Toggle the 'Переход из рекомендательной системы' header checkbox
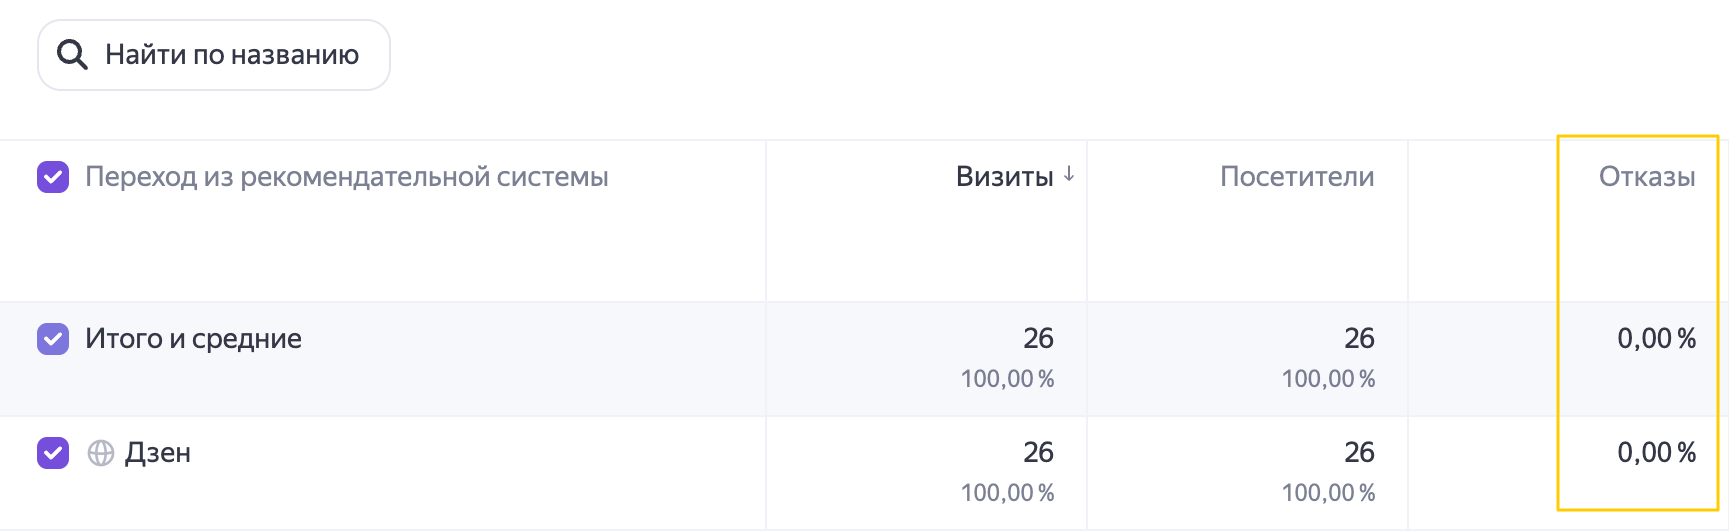The width and height of the screenshot is (1729, 532). click(x=53, y=177)
